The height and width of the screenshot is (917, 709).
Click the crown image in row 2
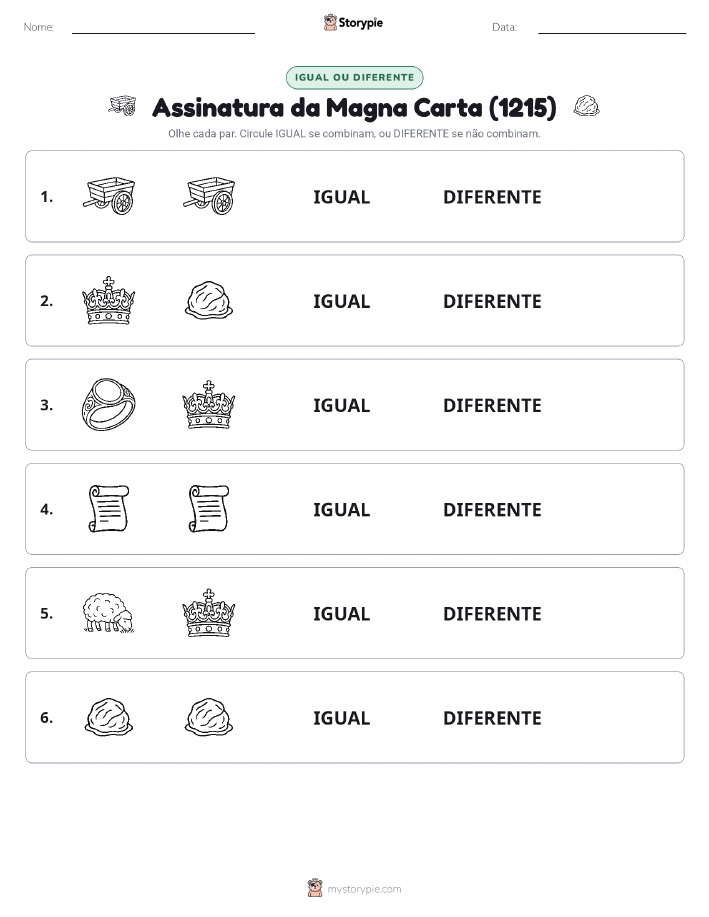click(x=109, y=301)
